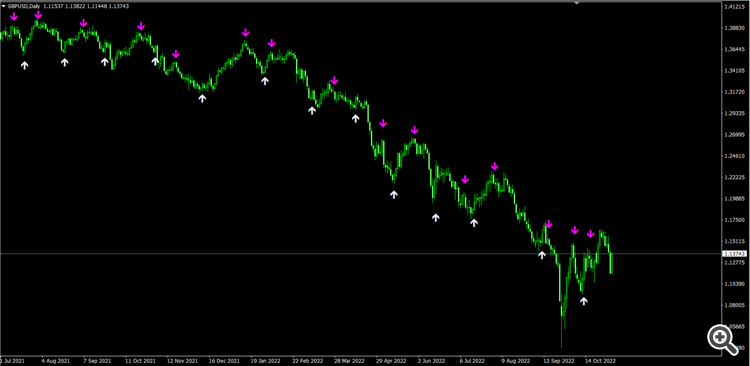Image resolution: width=750 pixels, height=366 pixels.
Task: Click the 12 Sep 2022 date label
Action: point(559,361)
